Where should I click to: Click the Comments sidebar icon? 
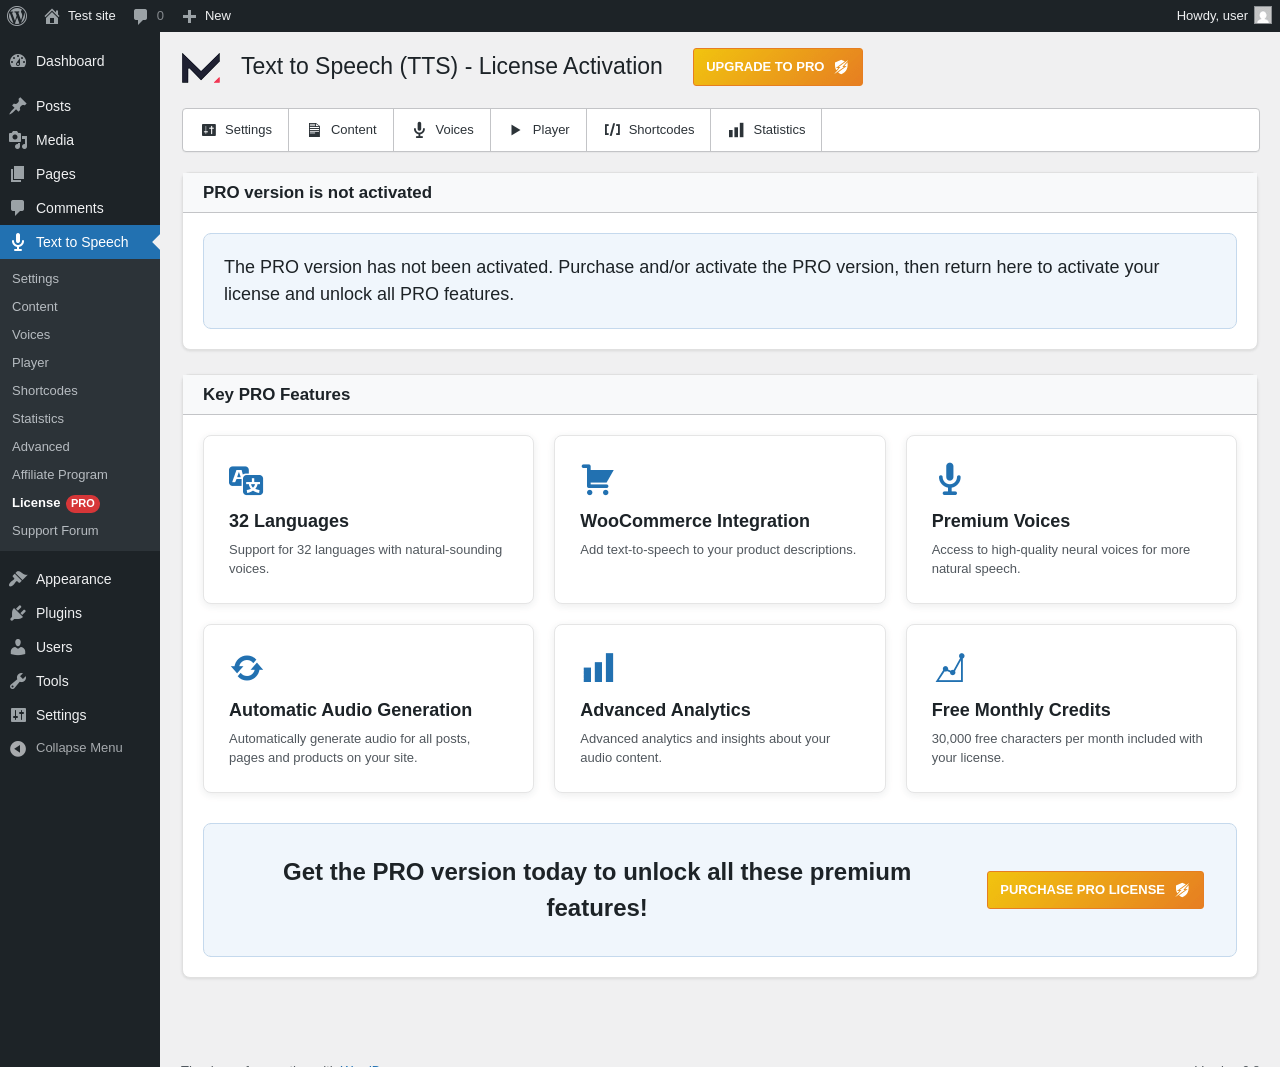tap(18, 208)
